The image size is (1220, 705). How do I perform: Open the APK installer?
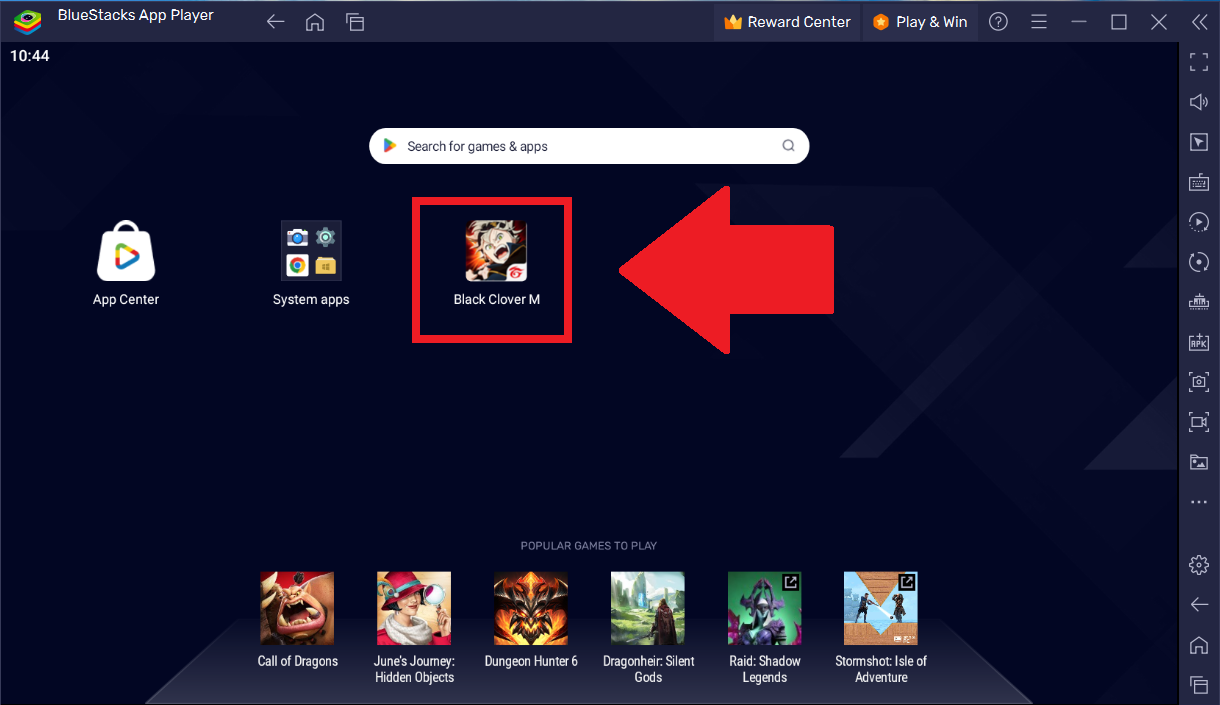click(1198, 342)
